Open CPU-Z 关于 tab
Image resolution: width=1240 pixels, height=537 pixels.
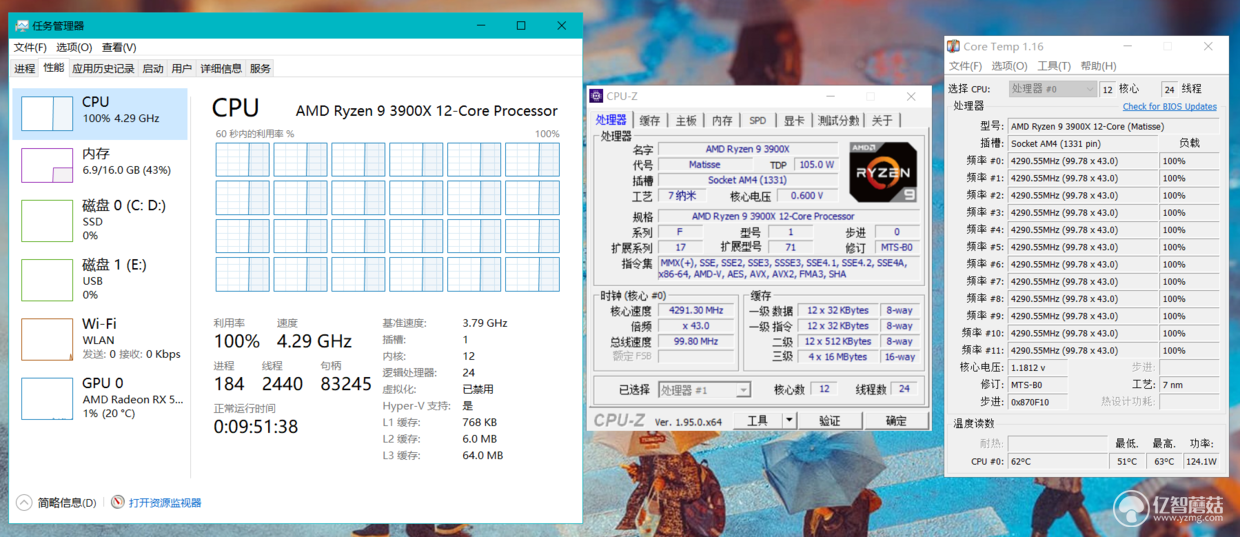(x=881, y=120)
